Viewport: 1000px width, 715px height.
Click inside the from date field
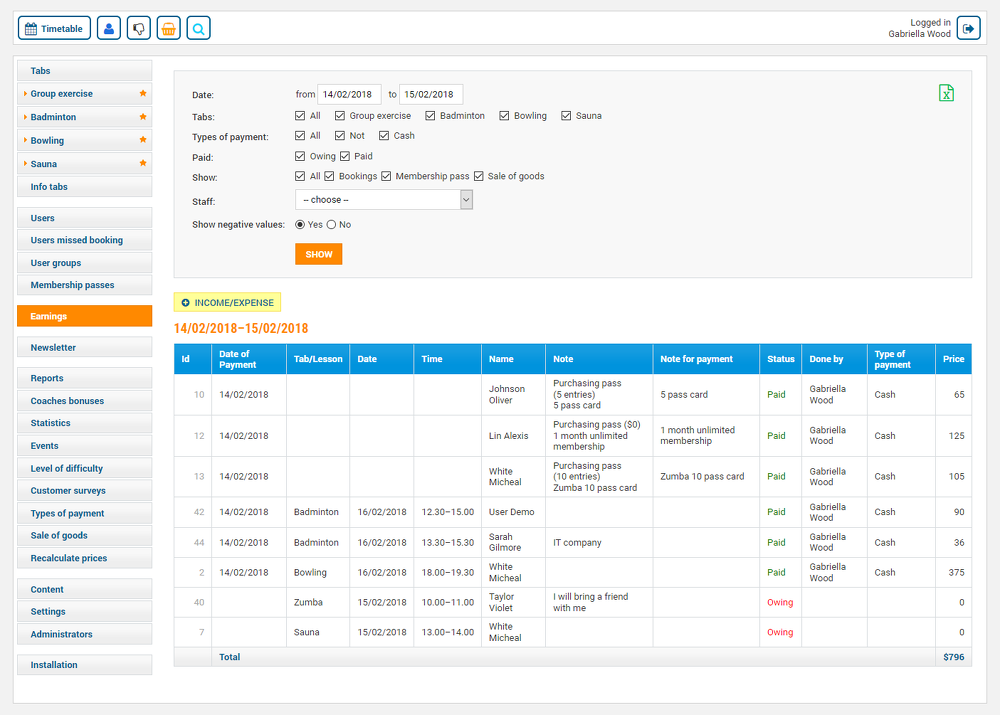[x=349, y=93]
